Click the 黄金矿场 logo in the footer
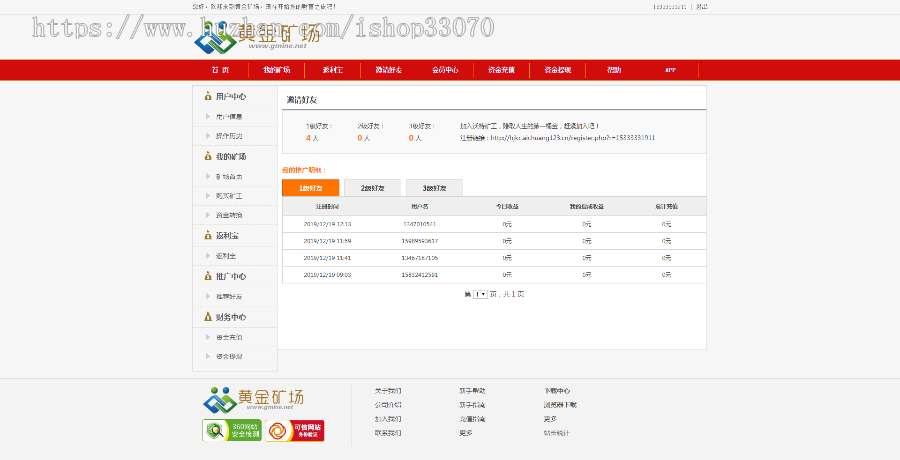Screen dimensions: 900x460 (253, 400)
